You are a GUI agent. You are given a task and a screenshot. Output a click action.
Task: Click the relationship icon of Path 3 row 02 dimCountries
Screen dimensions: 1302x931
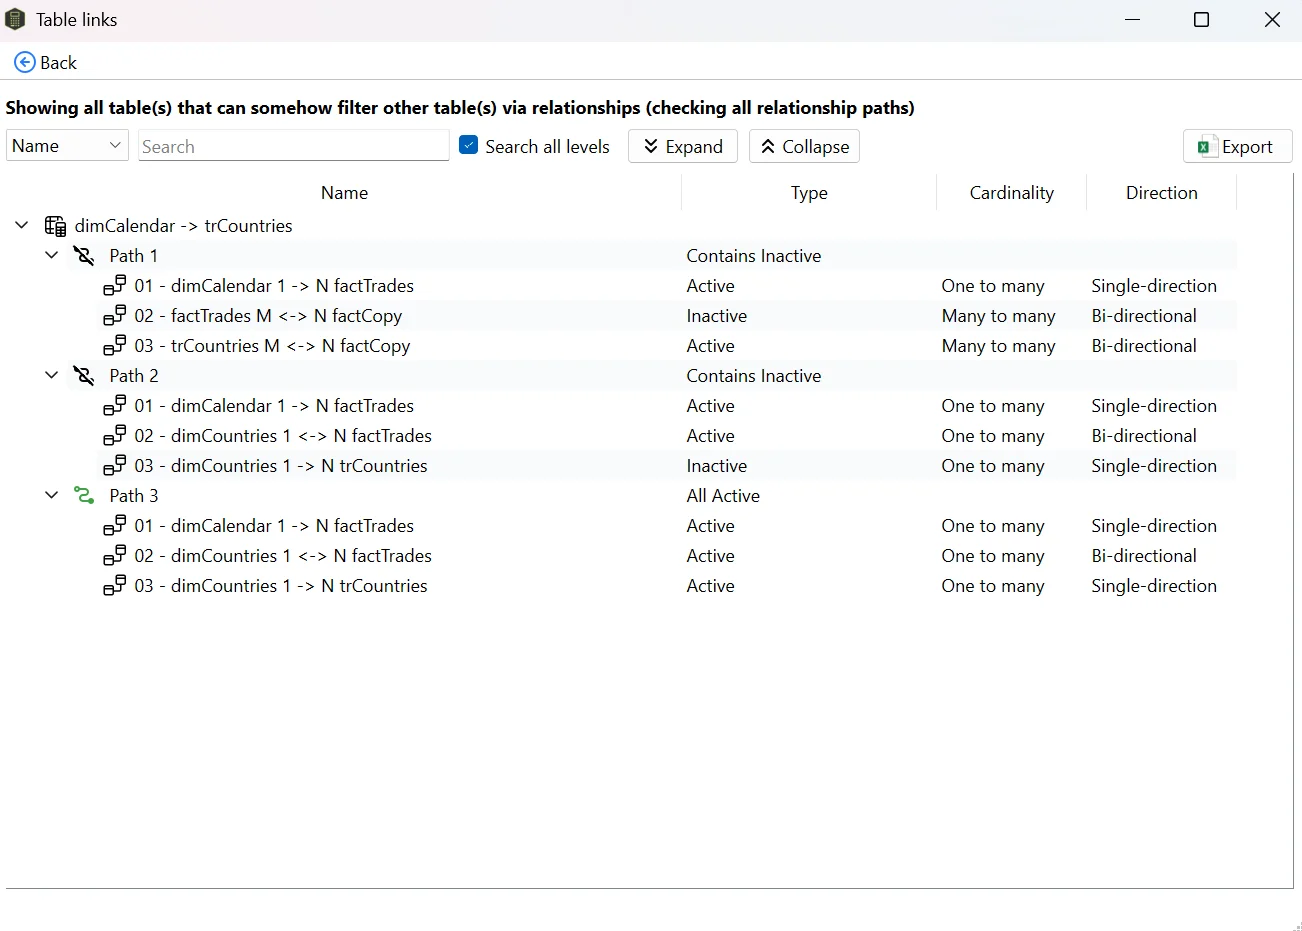(x=115, y=556)
